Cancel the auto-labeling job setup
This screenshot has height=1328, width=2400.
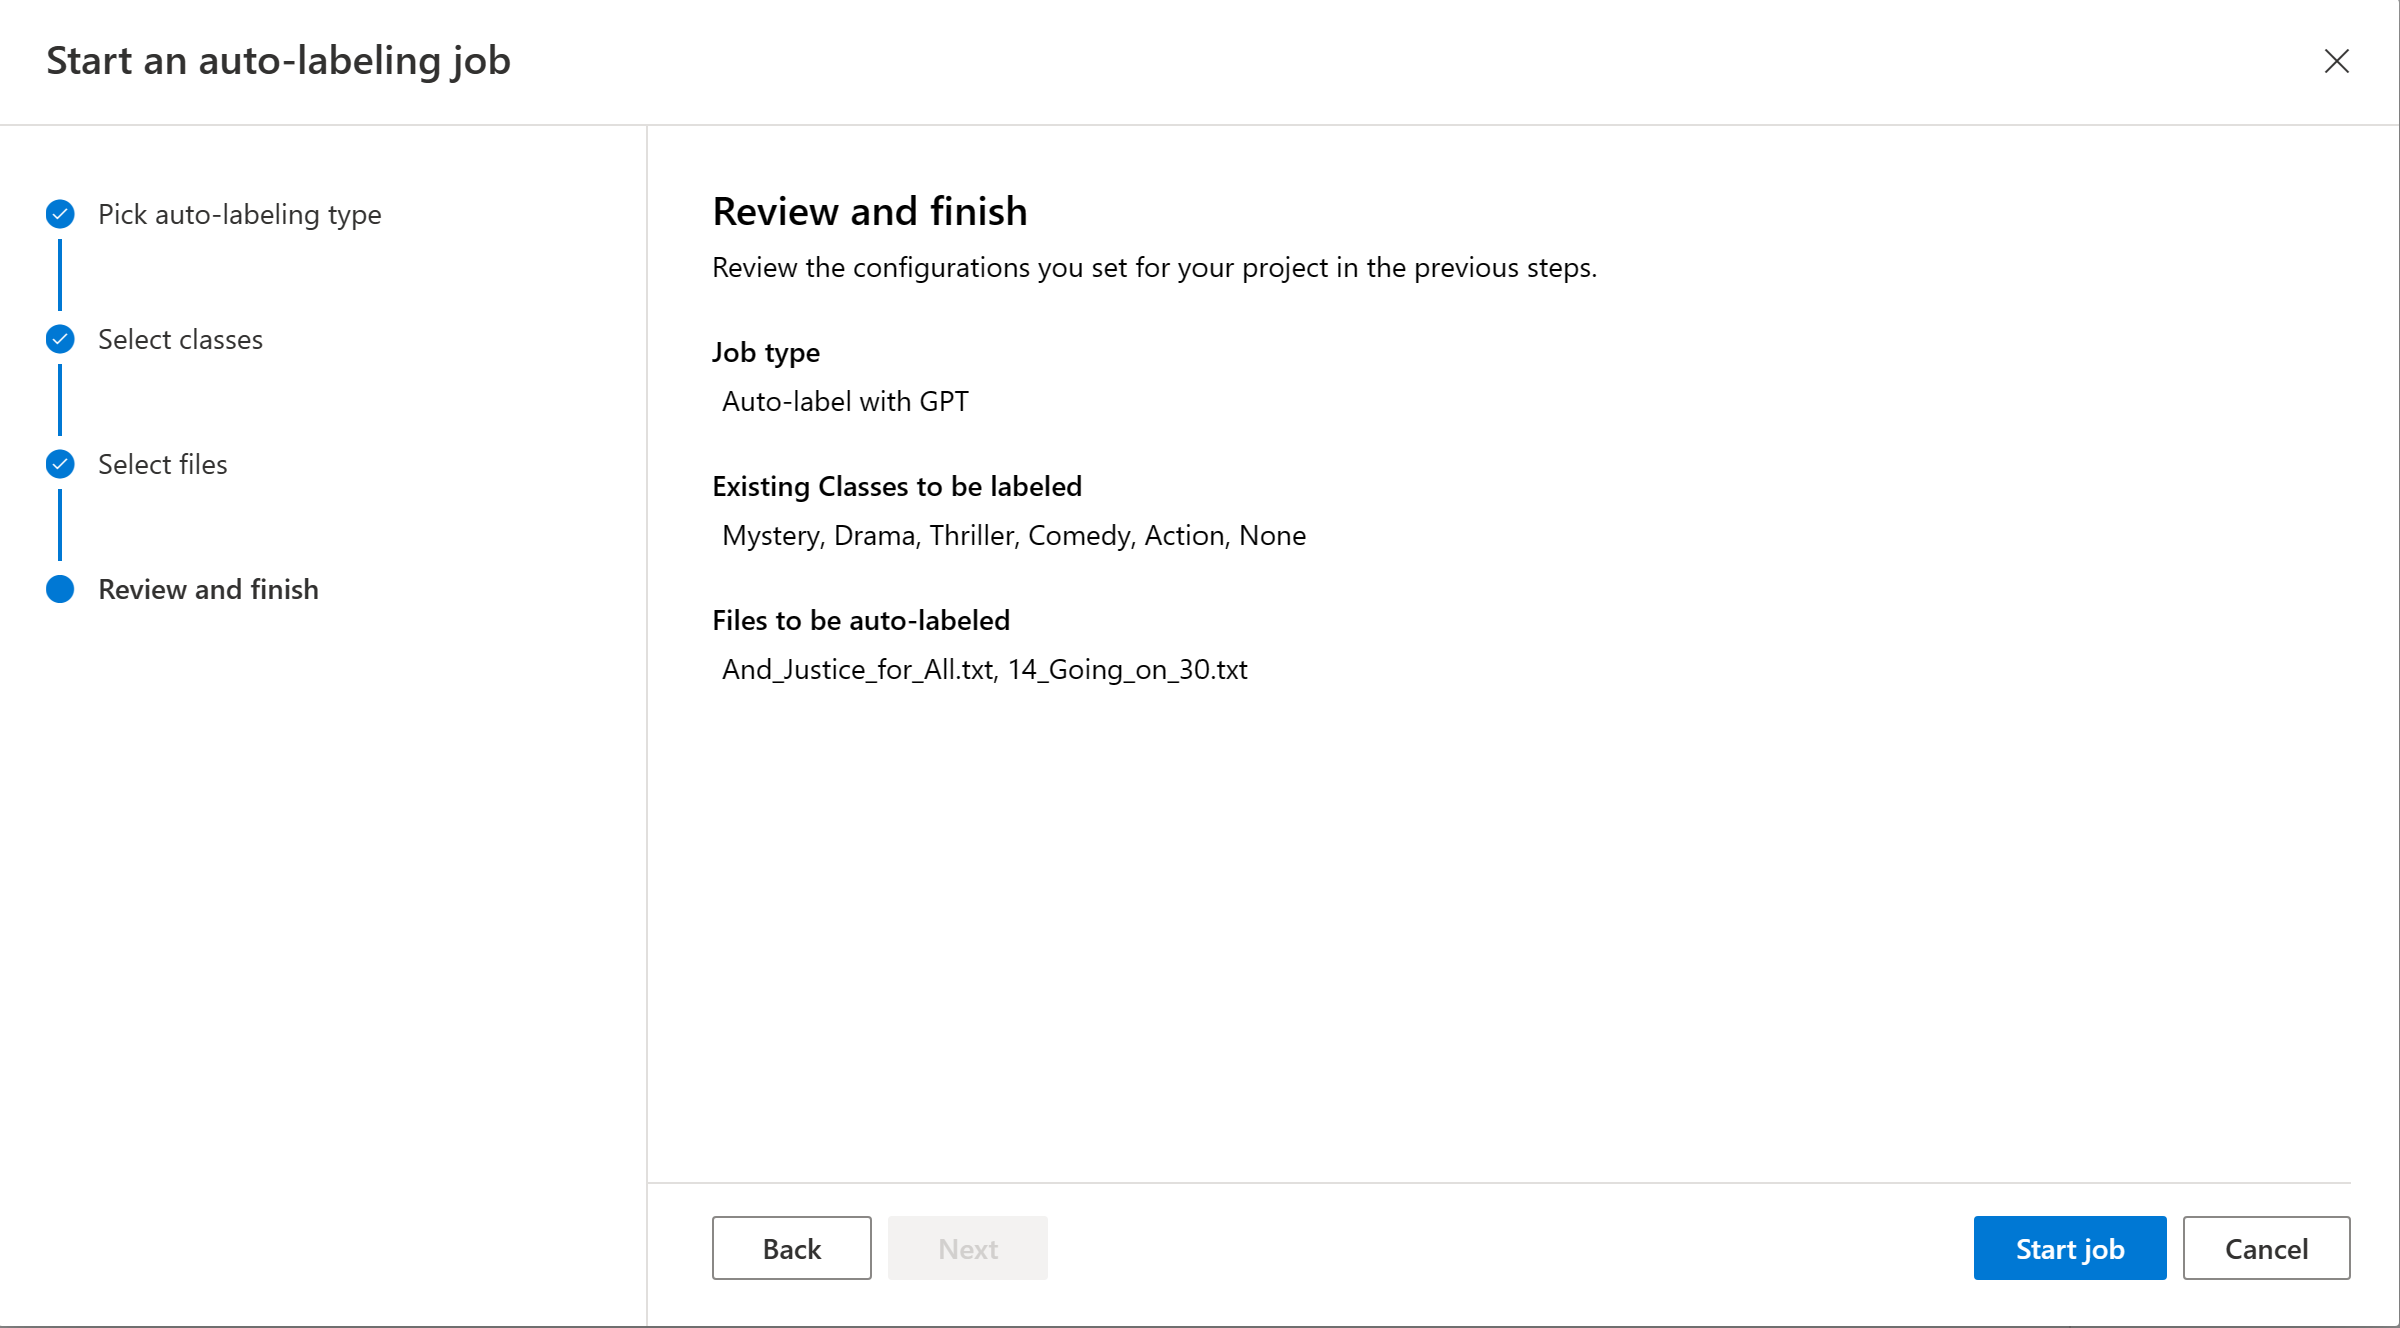tap(2266, 1248)
